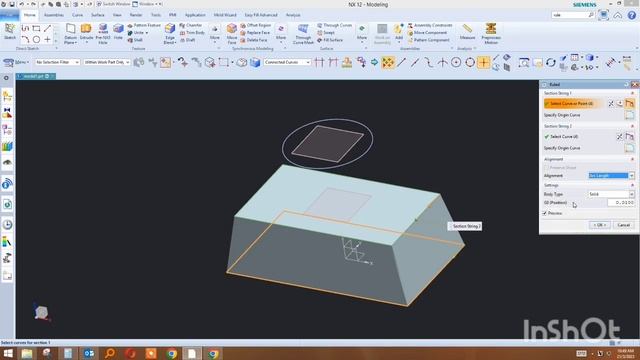
Task: Launch the Extrude command
Action: 86,33
